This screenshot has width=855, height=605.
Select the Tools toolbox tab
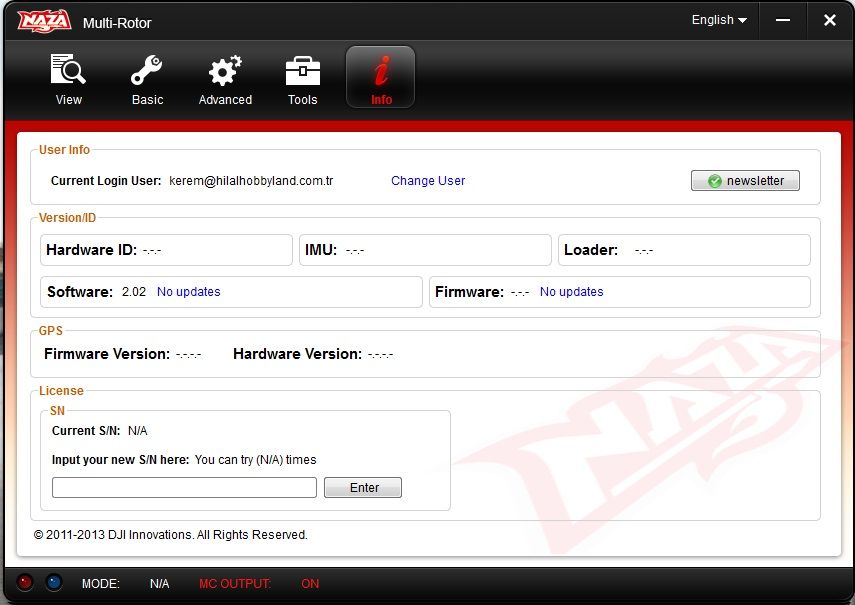tap(303, 80)
